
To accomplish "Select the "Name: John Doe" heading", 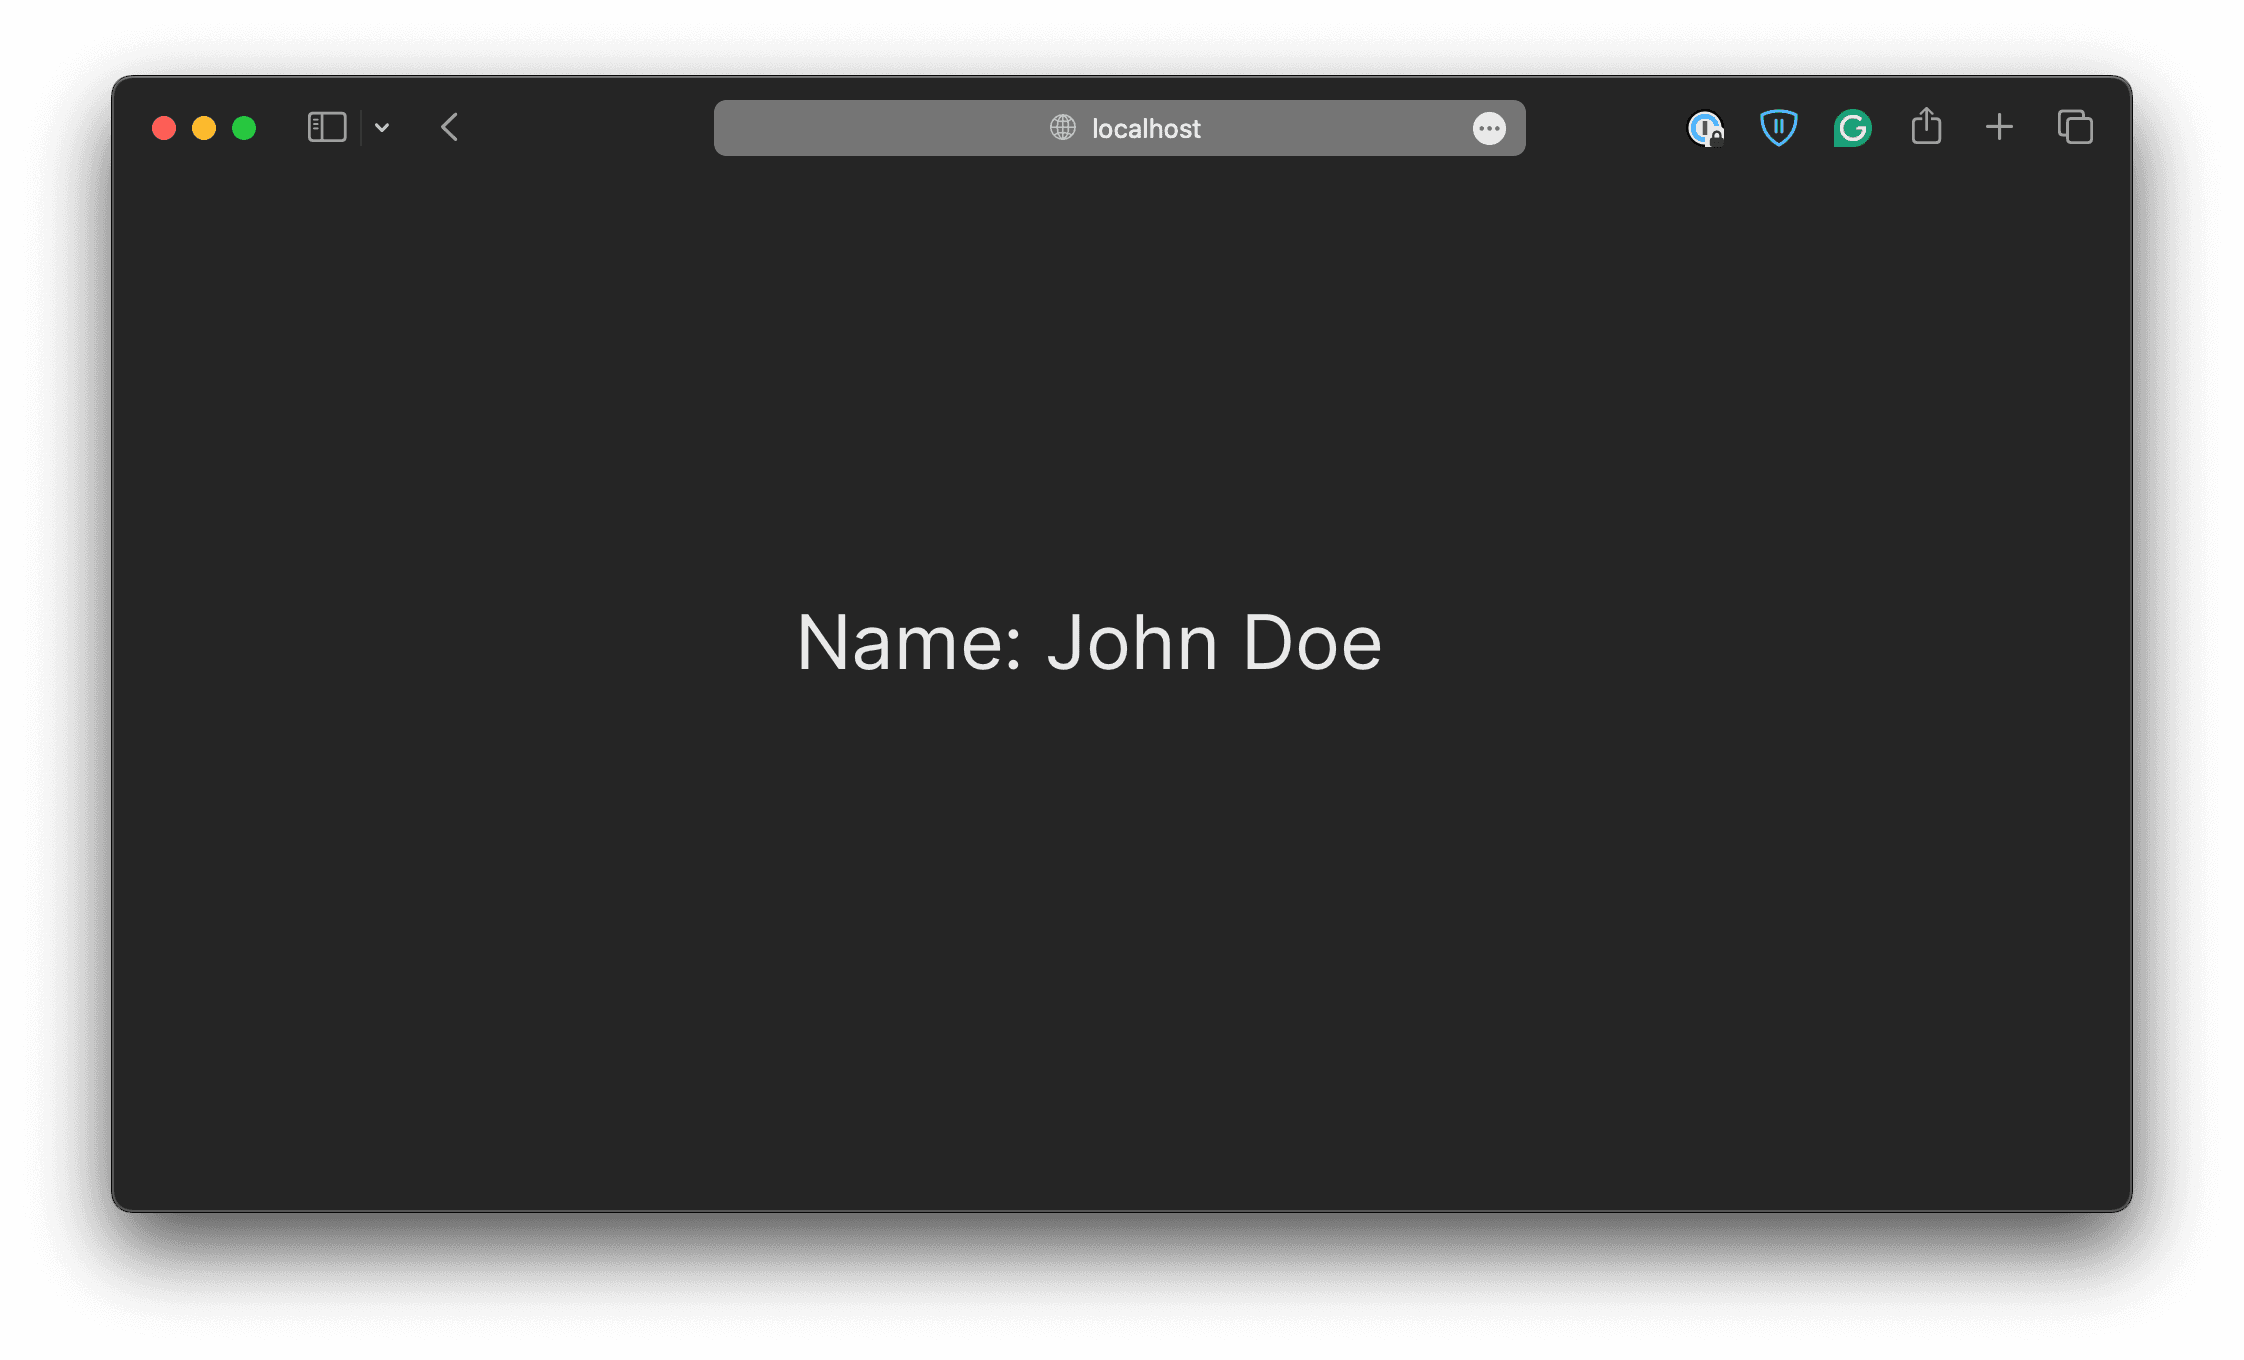I will click(1089, 641).
